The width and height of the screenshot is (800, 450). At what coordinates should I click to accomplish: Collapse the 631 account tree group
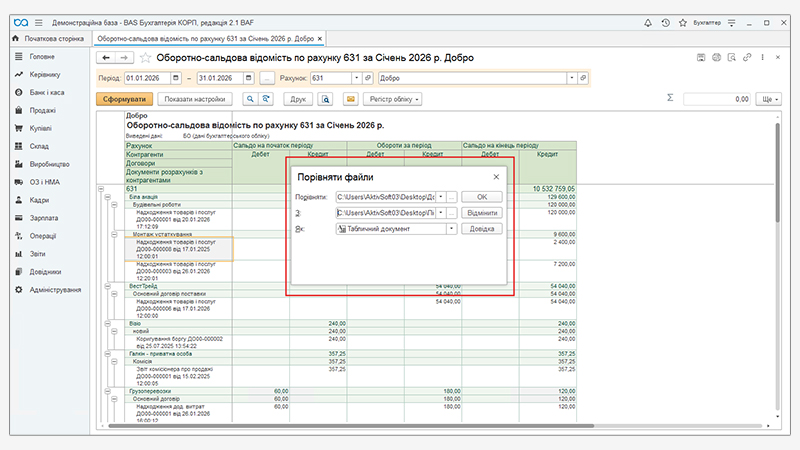tap(101, 189)
